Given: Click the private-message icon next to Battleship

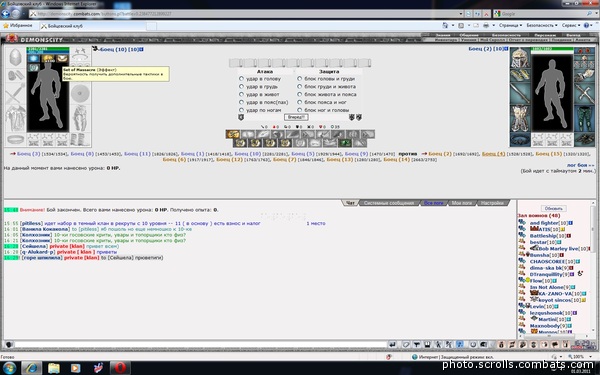Looking at the screenshot, I should (x=522, y=236).
